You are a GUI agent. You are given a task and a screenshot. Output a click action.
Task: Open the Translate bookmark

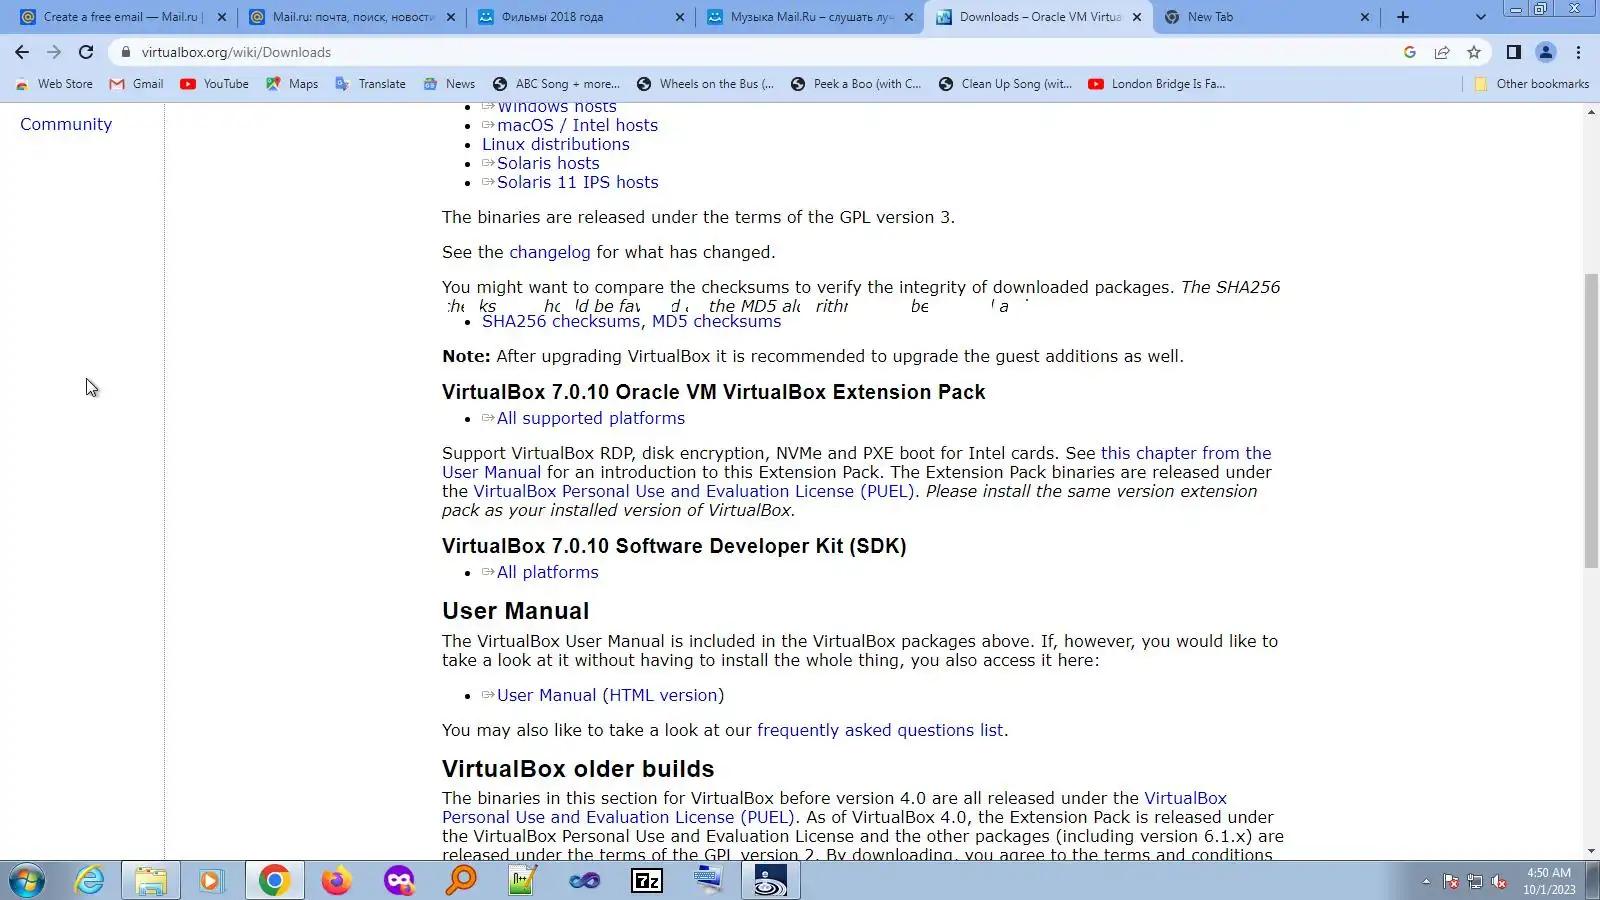(x=370, y=84)
